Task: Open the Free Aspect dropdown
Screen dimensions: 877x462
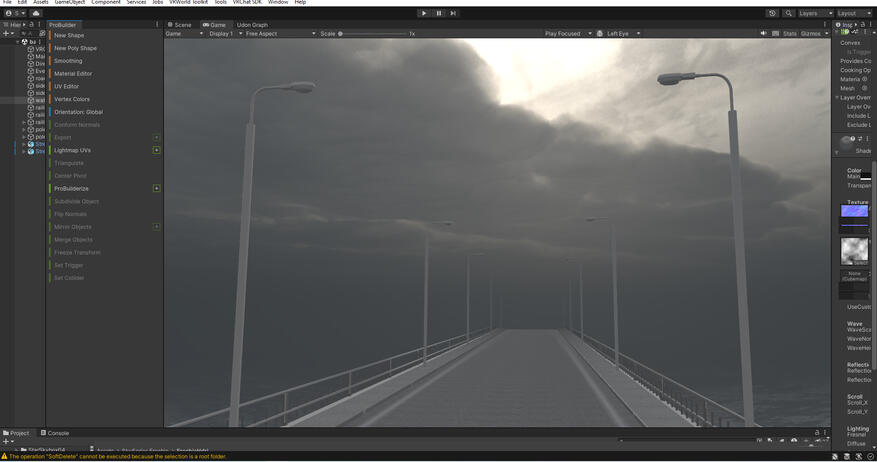Action: pyautogui.click(x=280, y=34)
